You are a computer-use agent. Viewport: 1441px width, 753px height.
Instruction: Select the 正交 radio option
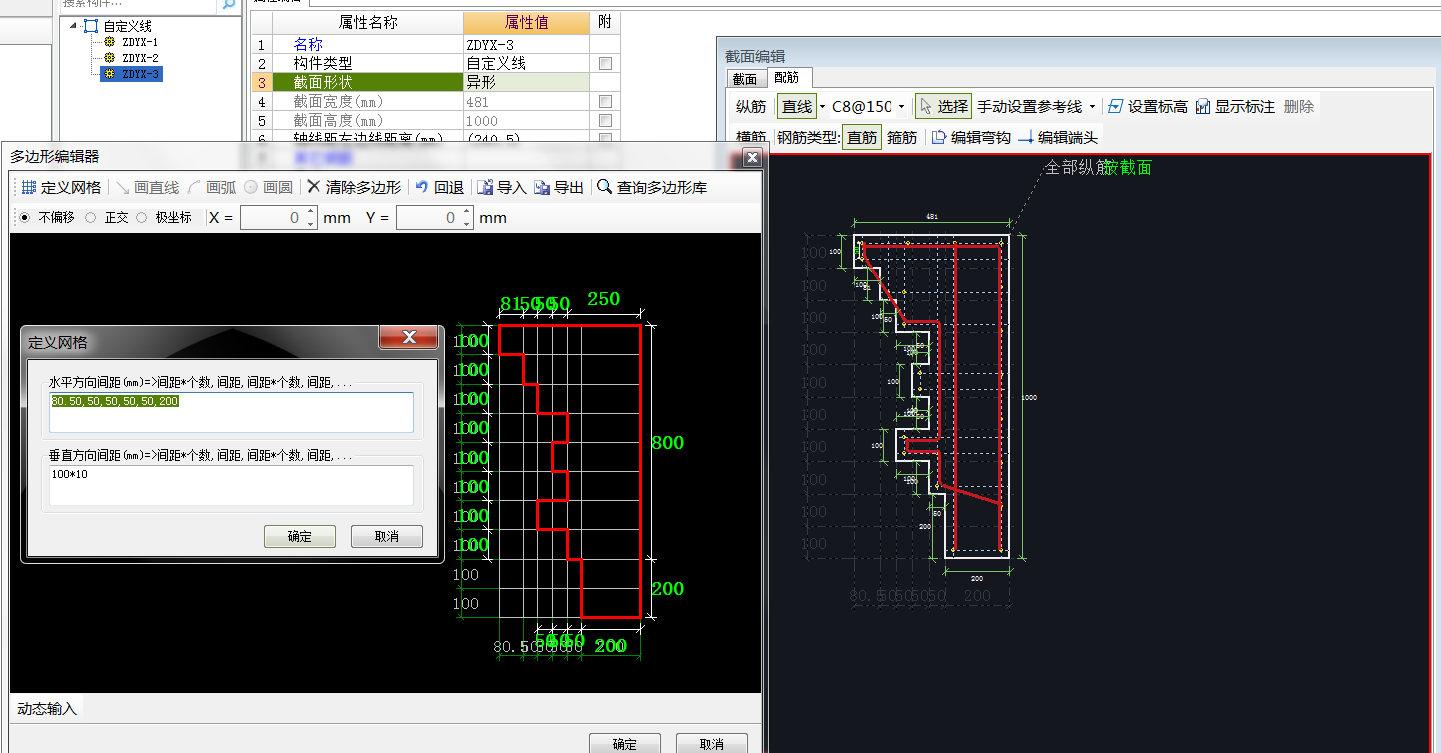91,217
